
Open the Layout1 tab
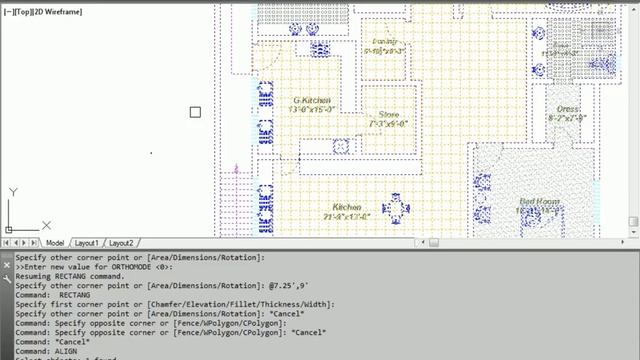(87, 243)
